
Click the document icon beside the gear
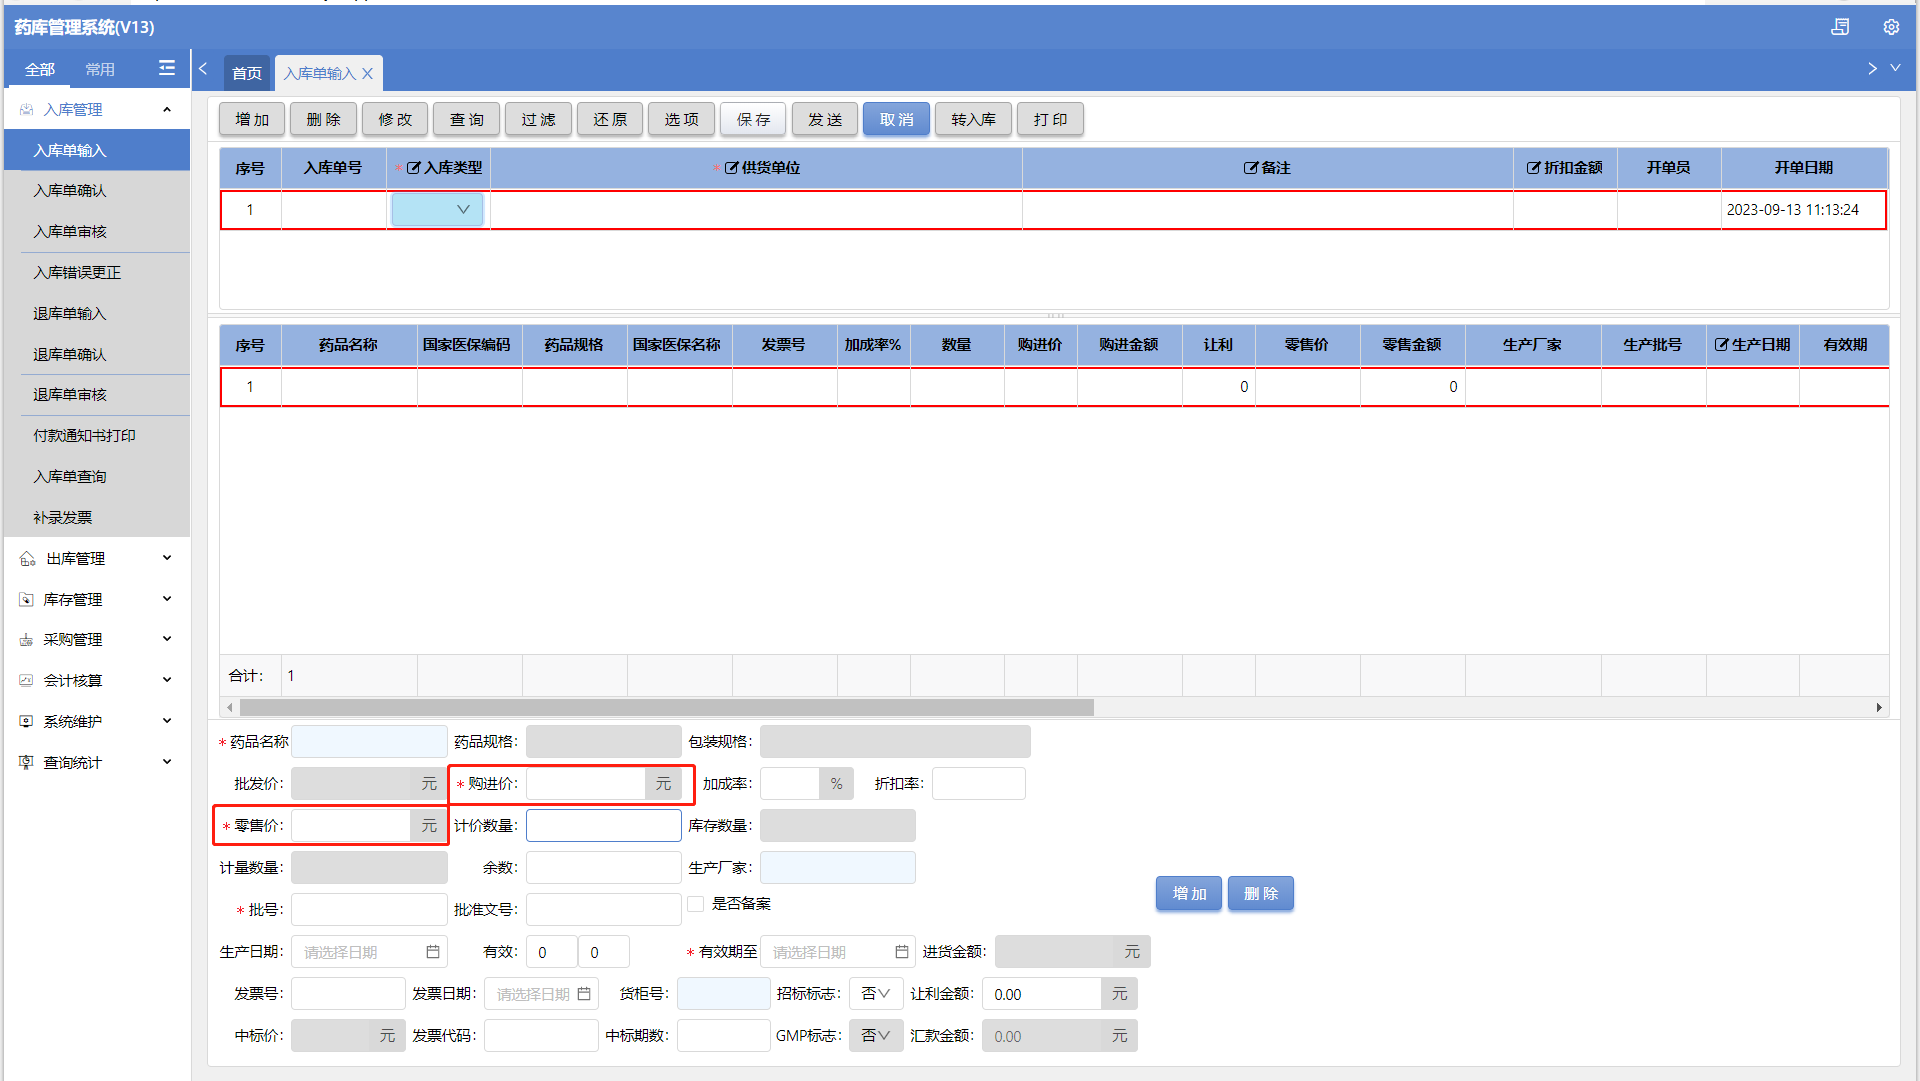click(x=1840, y=27)
